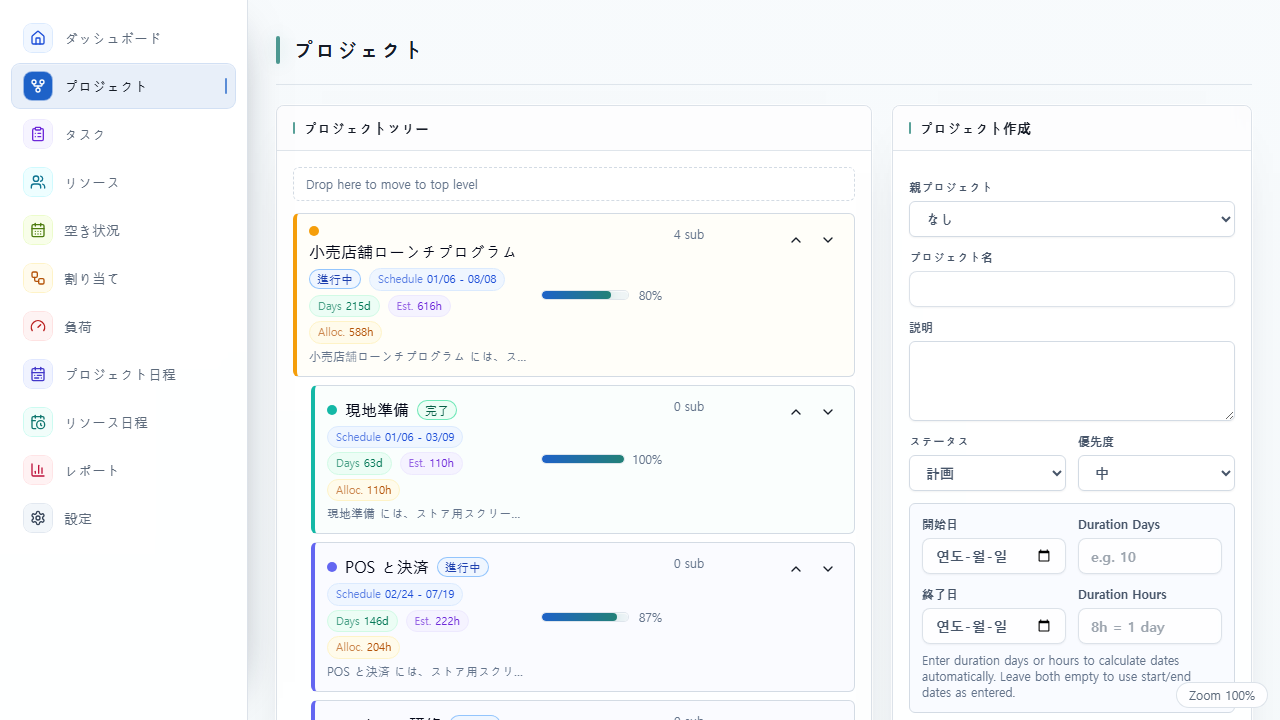Click the プロジェクト名 input field
This screenshot has height=720, width=1280.
[1072, 289]
